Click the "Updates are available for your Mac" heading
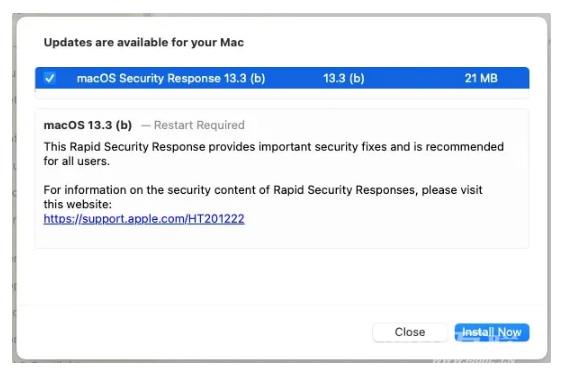 [x=144, y=42]
